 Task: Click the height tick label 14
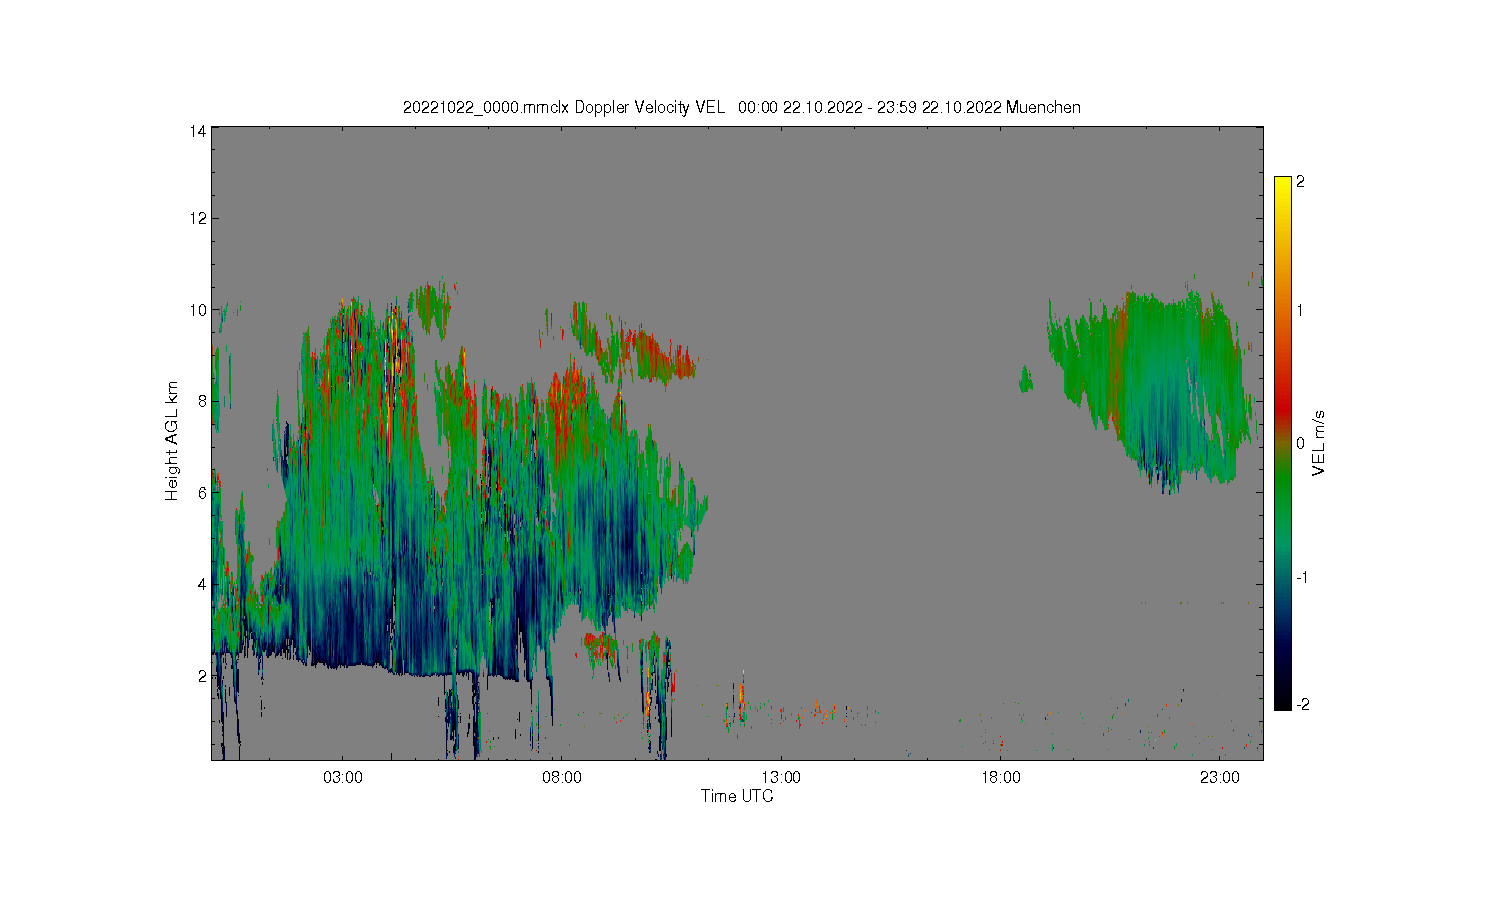(199, 130)
